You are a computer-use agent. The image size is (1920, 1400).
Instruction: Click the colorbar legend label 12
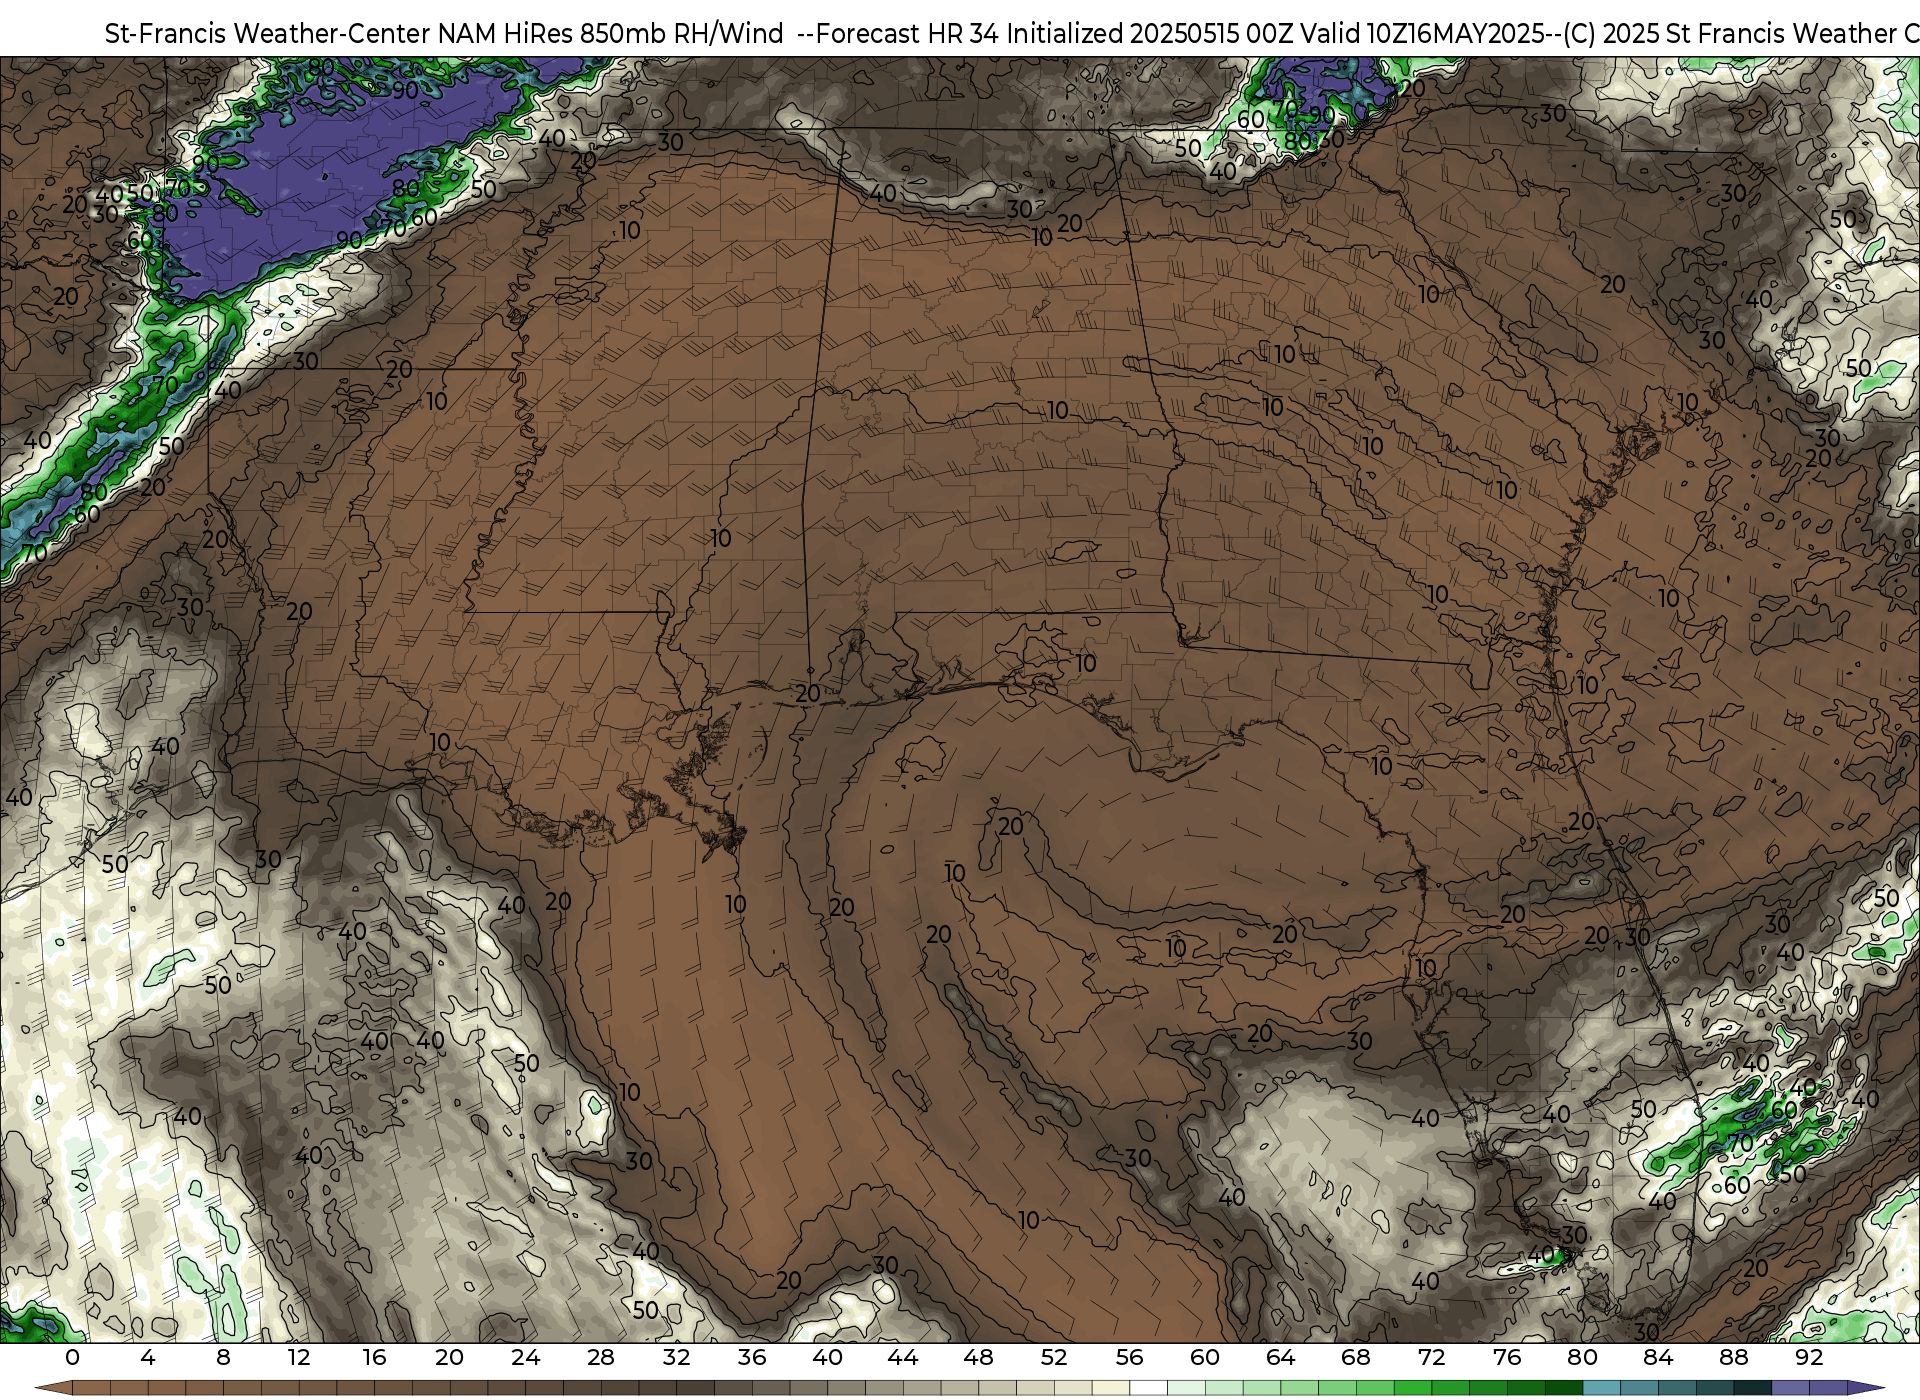point(299,1358)
